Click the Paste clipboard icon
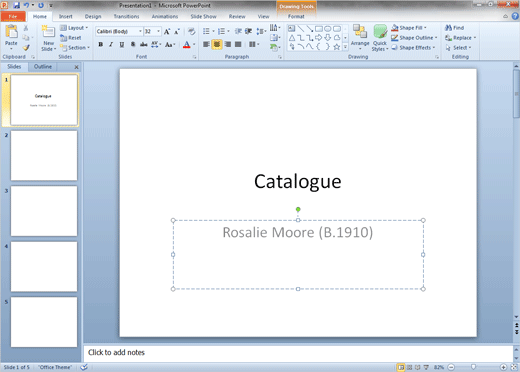The image size is (520, 372). click(11, 32)
